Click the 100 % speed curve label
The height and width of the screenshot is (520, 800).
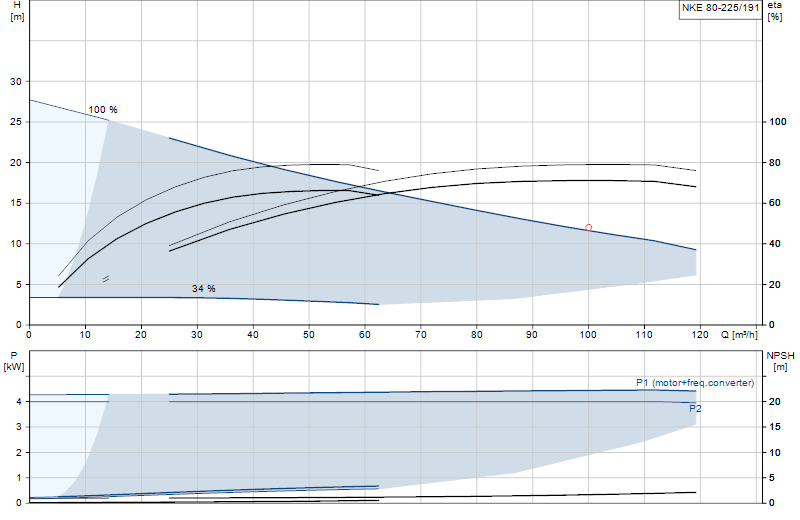[103, 110]
